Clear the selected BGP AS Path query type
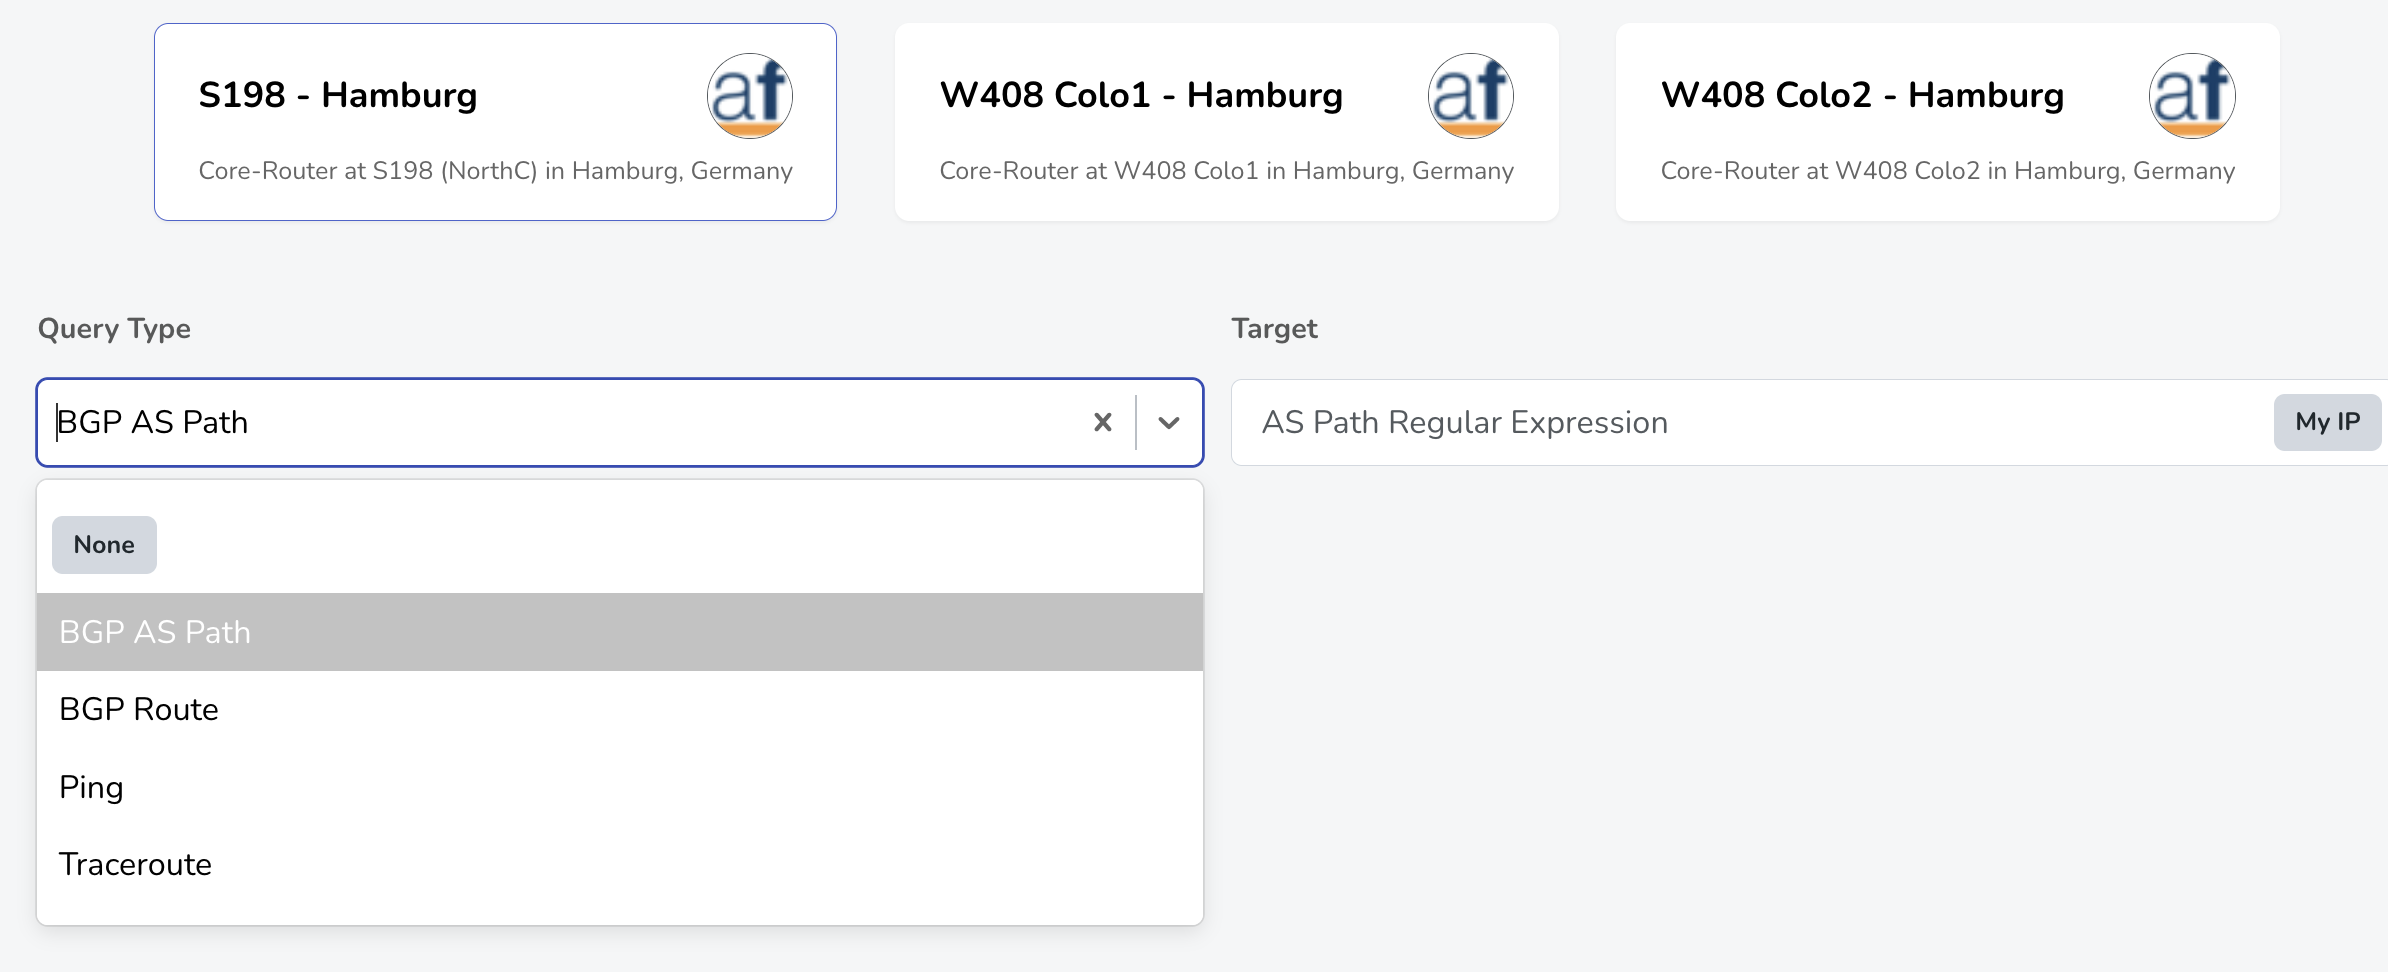This screenshot has width=2388, height=972. pos(1103,422)
